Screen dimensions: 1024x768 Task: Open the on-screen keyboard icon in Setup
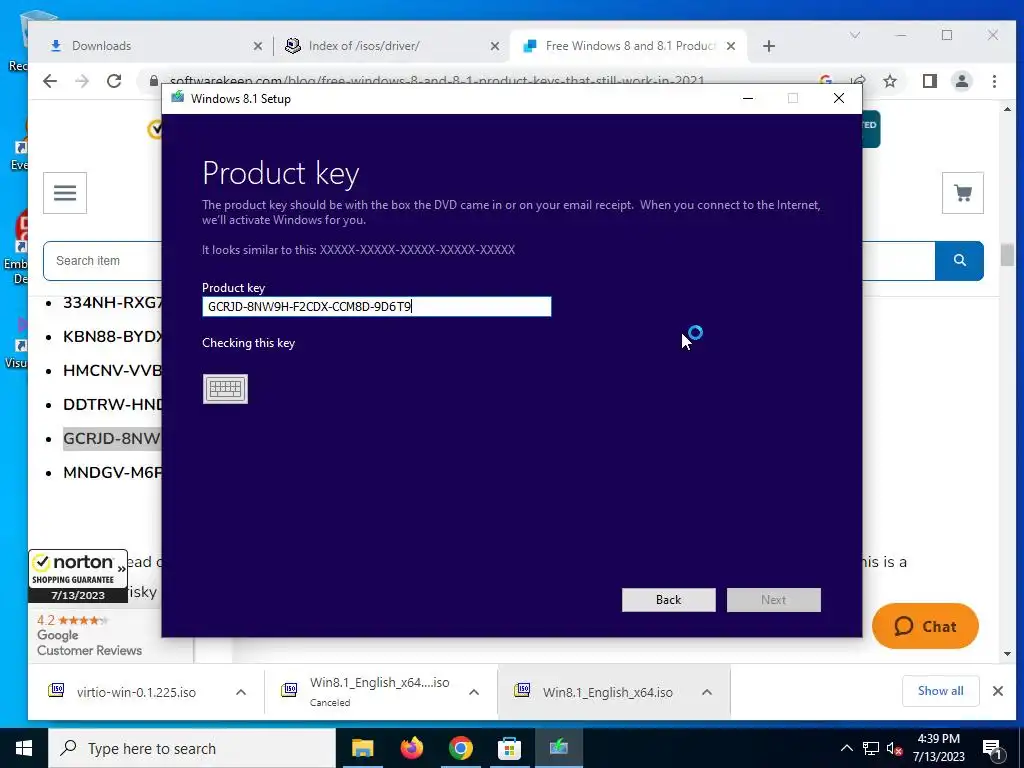pos(225,389)
